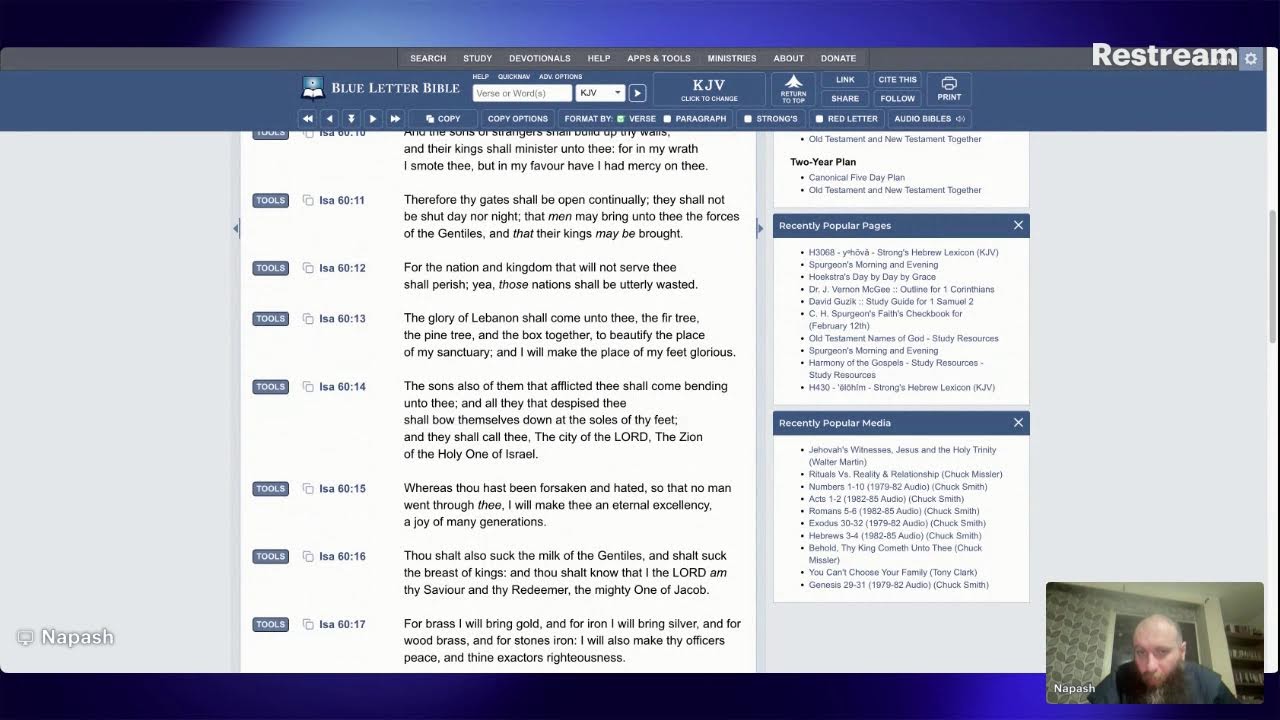Copy verse Isa 60:14 icon
1280x720 pixels.
point(308,387)
